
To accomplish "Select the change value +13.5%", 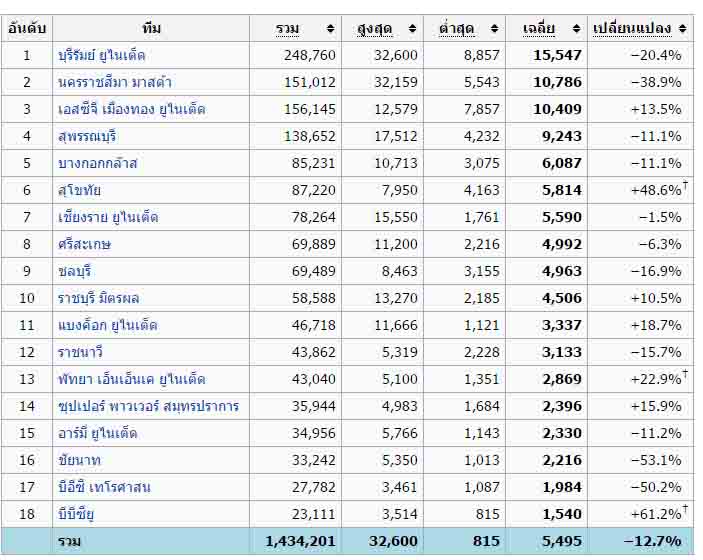I will click(656, 109).
